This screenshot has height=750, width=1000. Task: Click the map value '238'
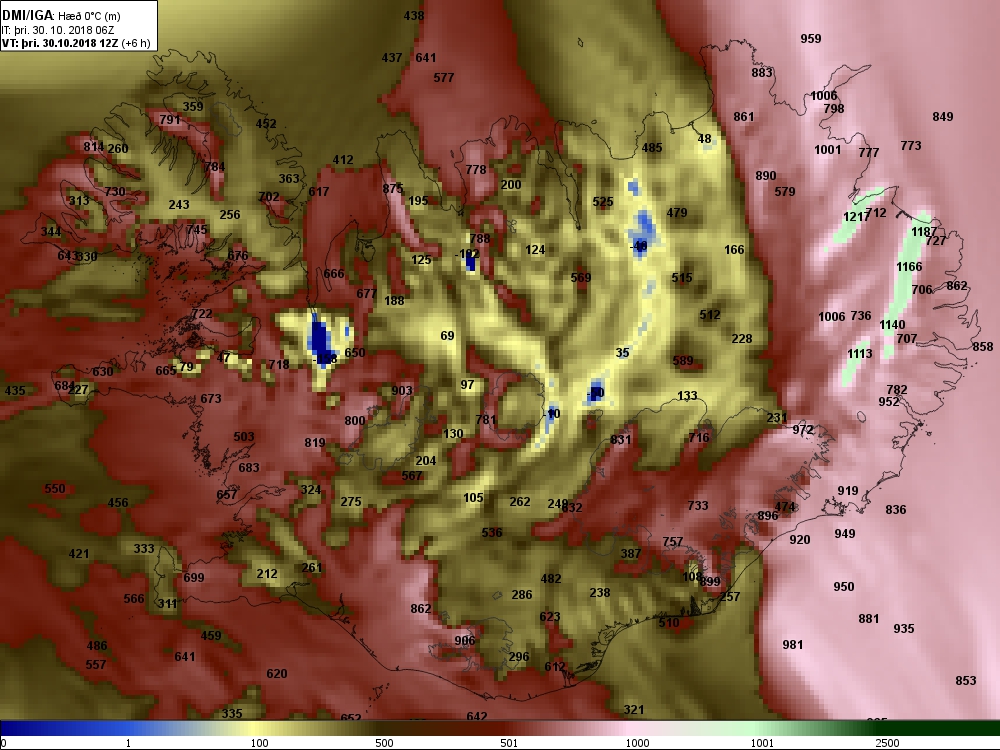(599, 593)
